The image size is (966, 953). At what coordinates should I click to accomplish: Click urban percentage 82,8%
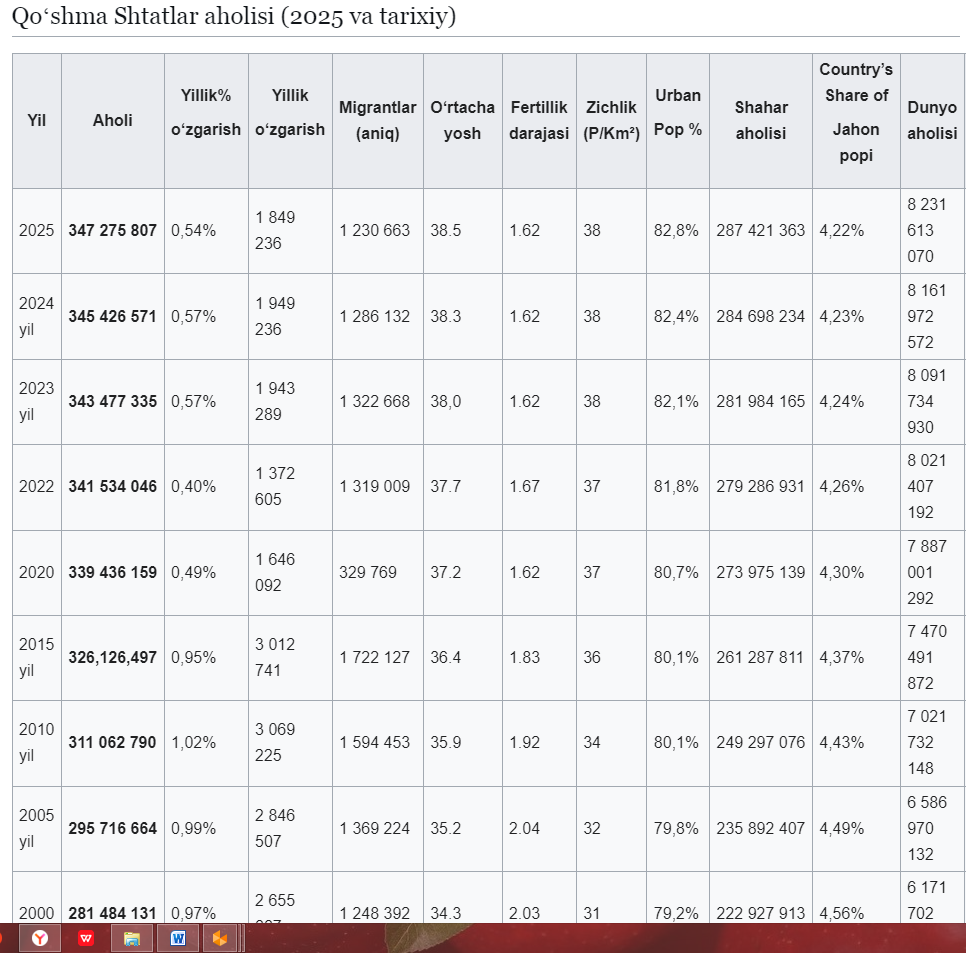(x=676, y=230)
